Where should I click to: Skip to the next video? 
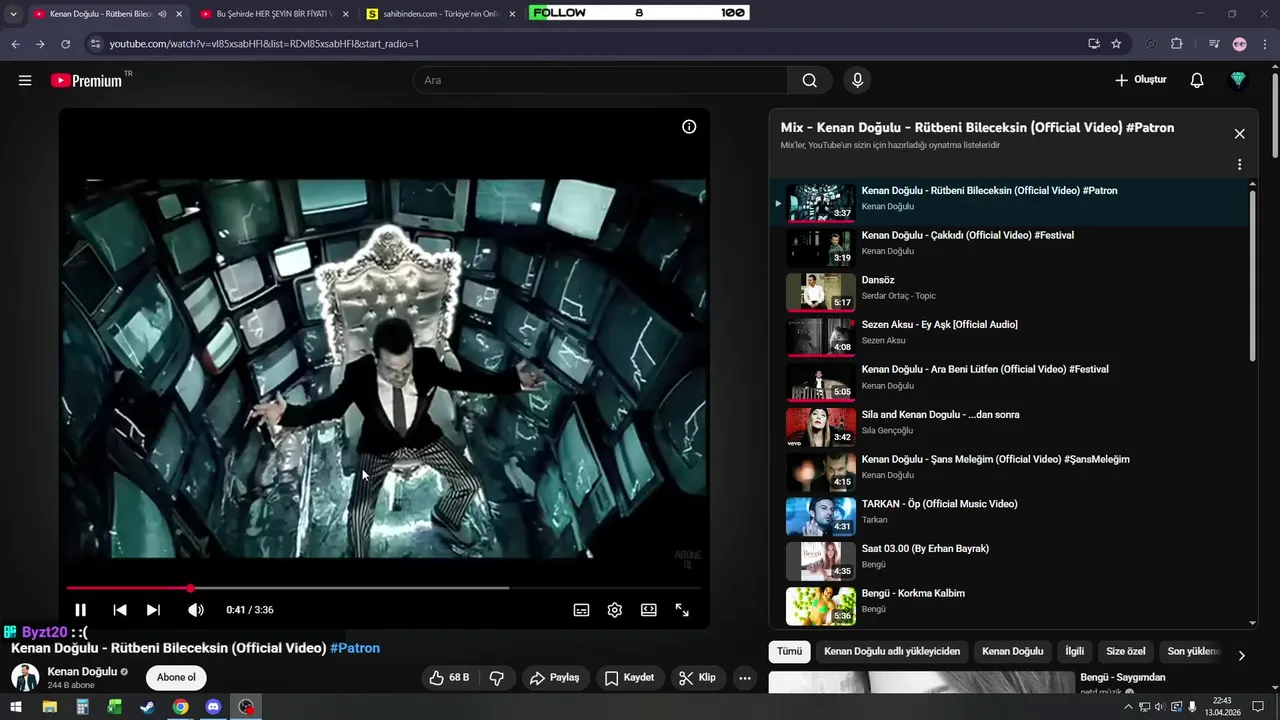coord(153,610)
